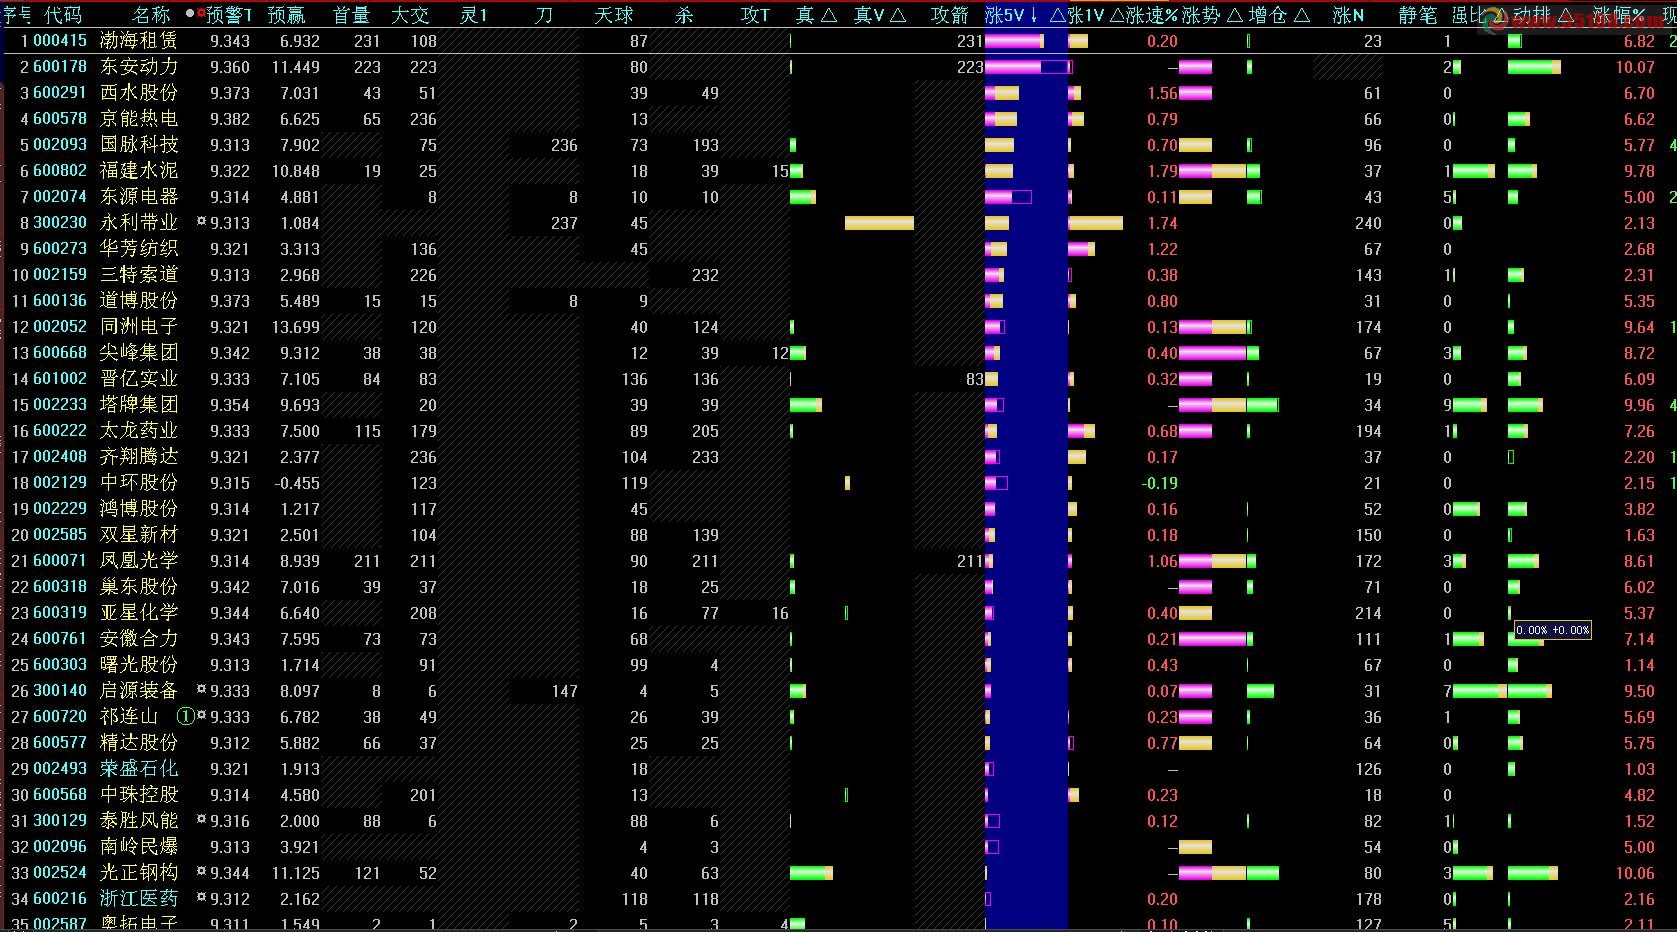This screenshot has width=1677, height=932.
Task: Select the stock name 同洲电子
Action: coord(139,327)
